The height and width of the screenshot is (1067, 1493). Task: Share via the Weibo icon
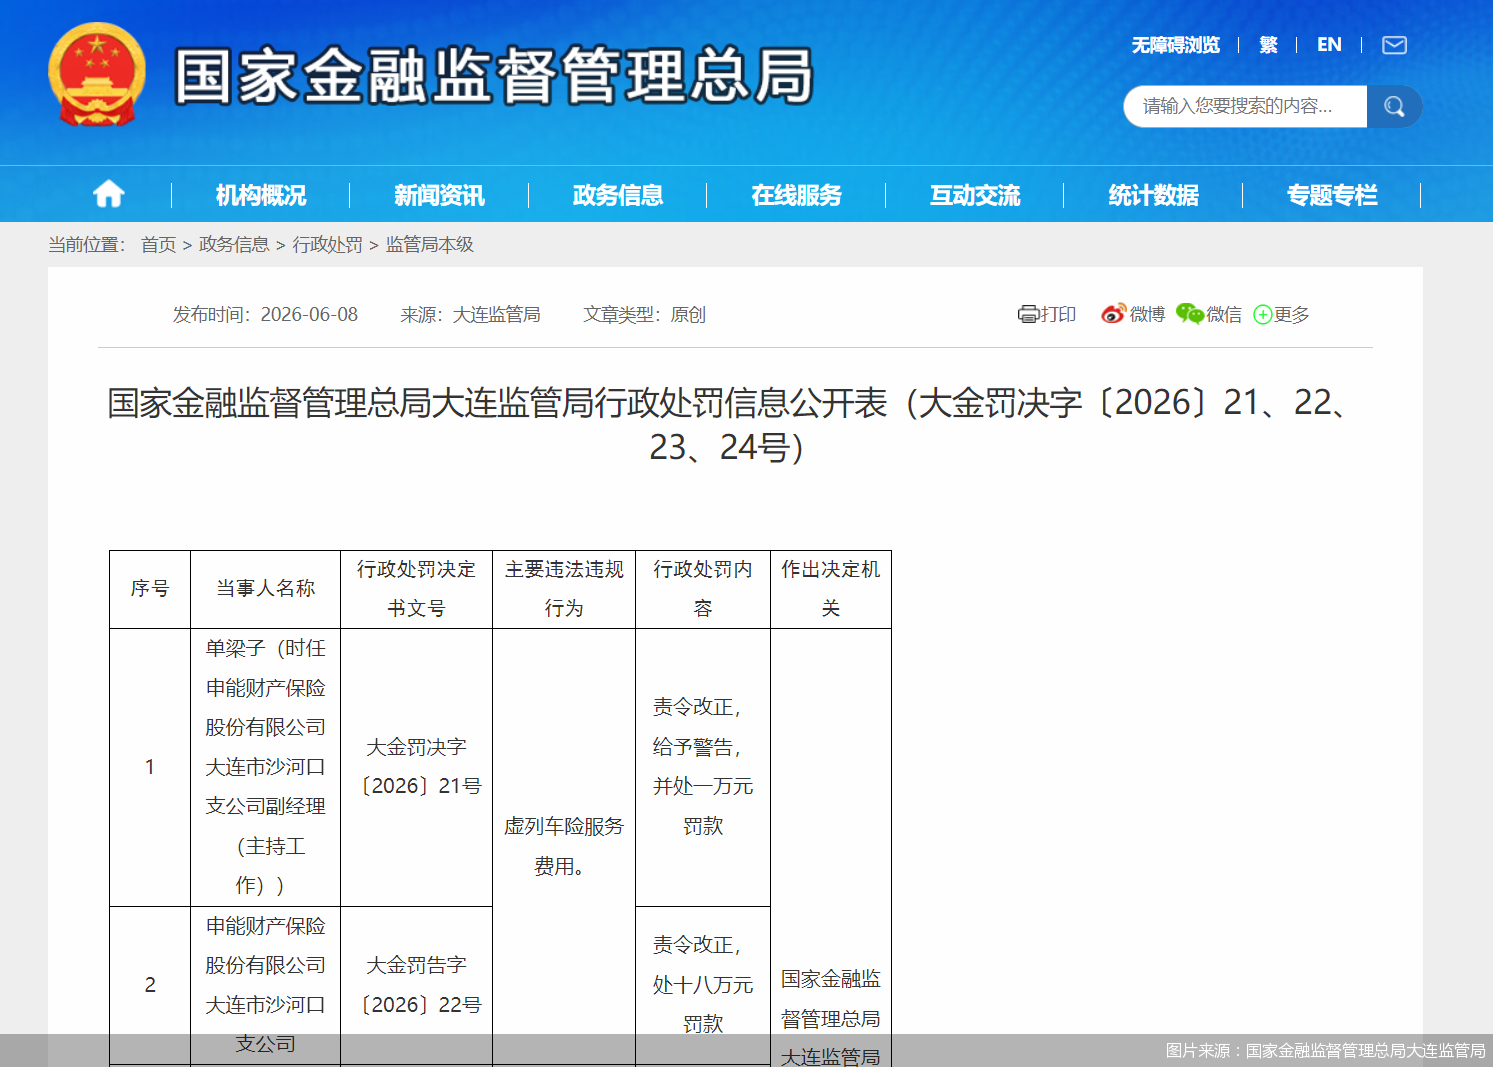[x=1113, y=314]
